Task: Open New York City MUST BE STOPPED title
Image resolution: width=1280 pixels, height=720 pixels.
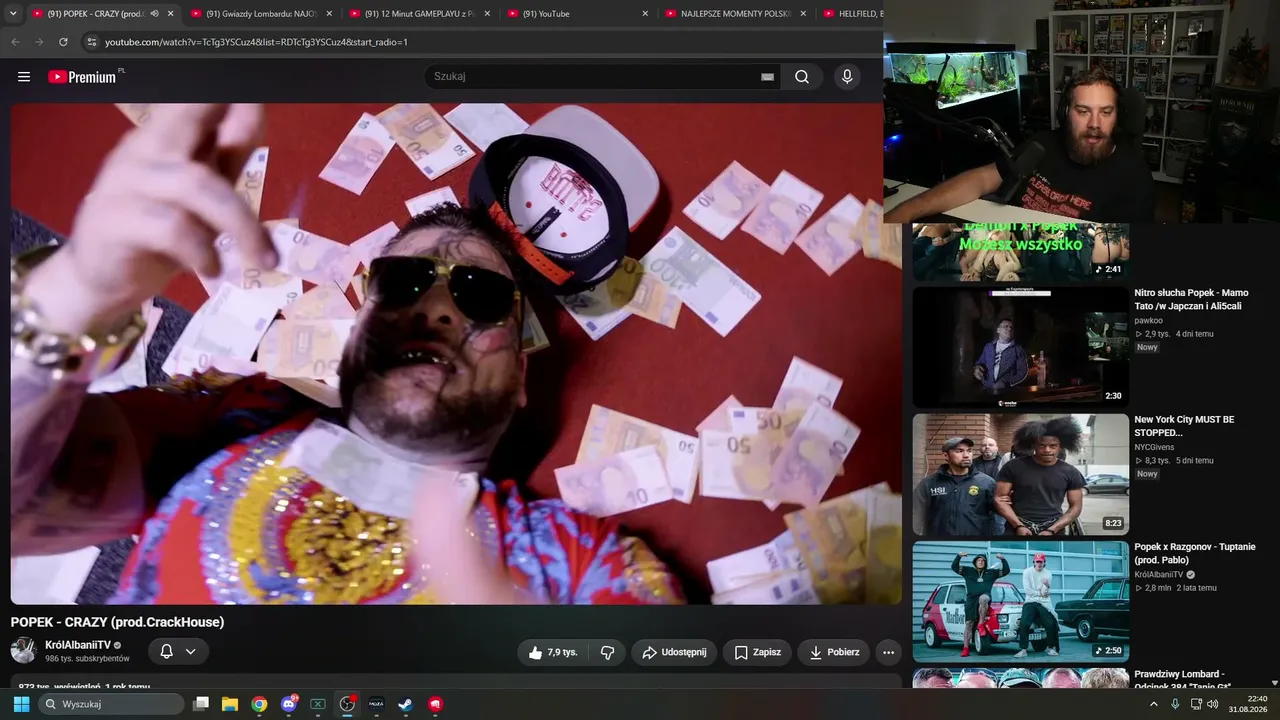Action: coord(1184,426)
